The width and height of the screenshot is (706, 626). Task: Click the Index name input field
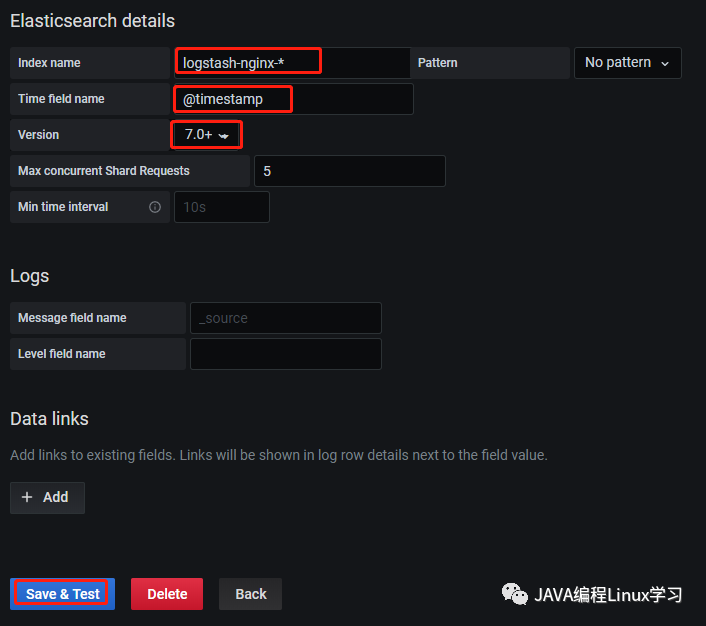292,63
